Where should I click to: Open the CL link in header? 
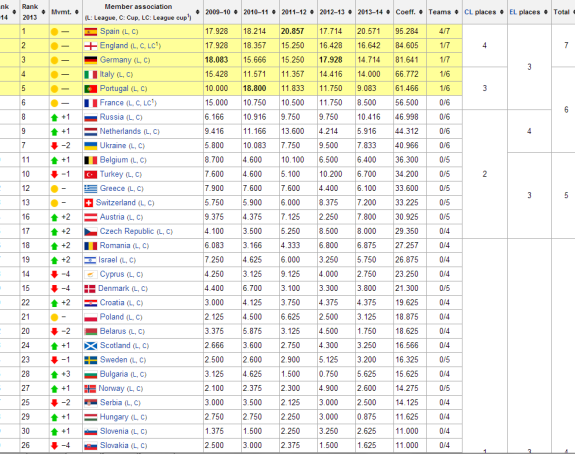pos(468,12)
